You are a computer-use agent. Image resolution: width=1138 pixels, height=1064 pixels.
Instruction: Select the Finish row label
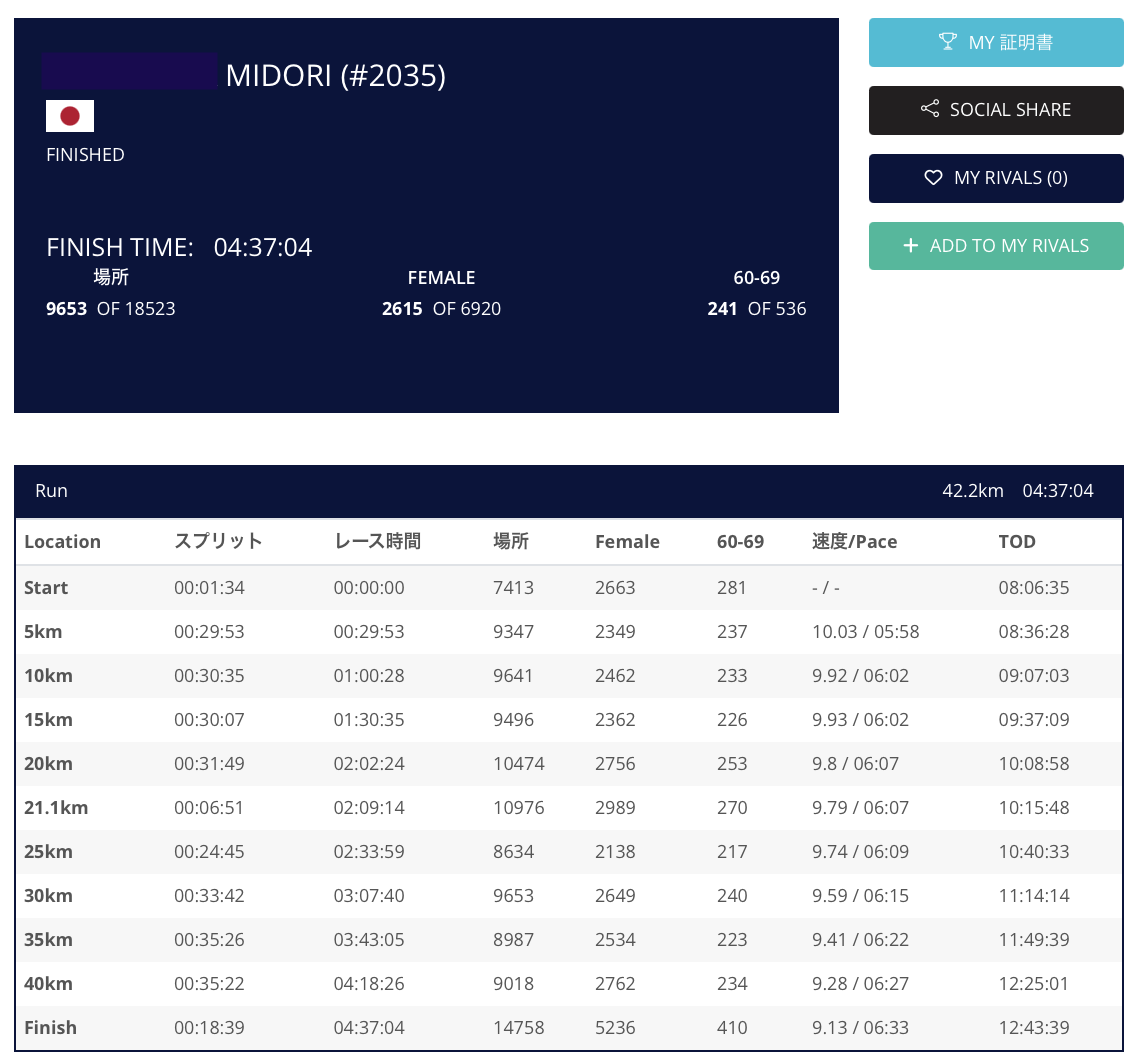click(50, 1028)
